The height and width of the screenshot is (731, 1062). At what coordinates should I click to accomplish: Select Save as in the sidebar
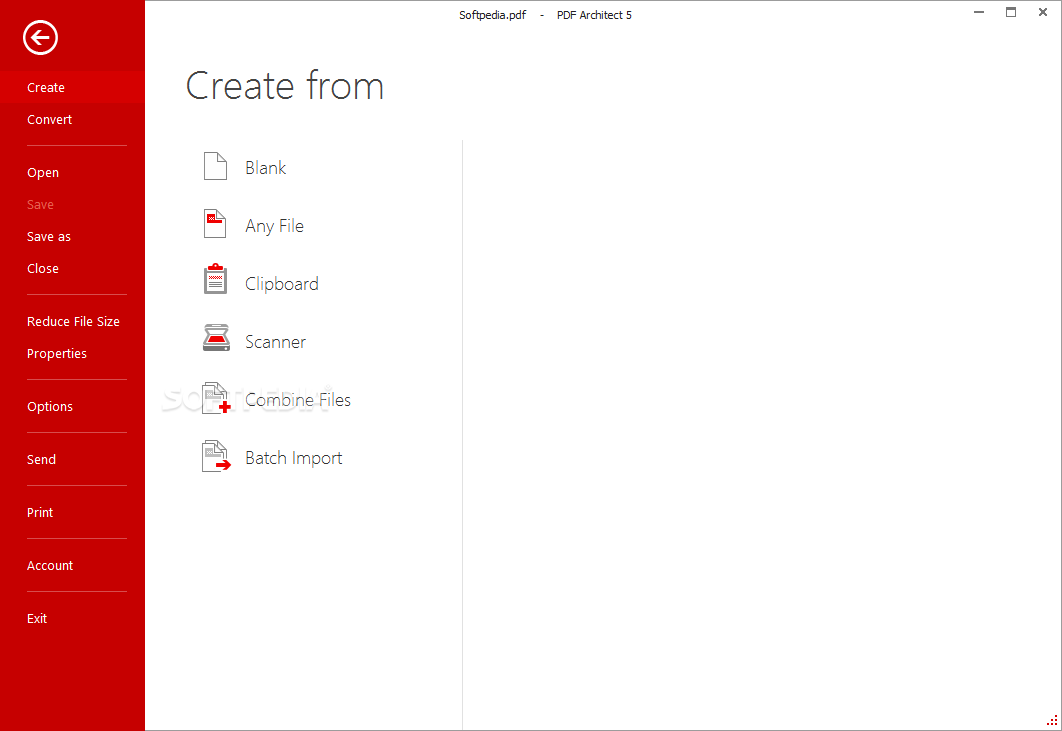[x=49, y=236]
